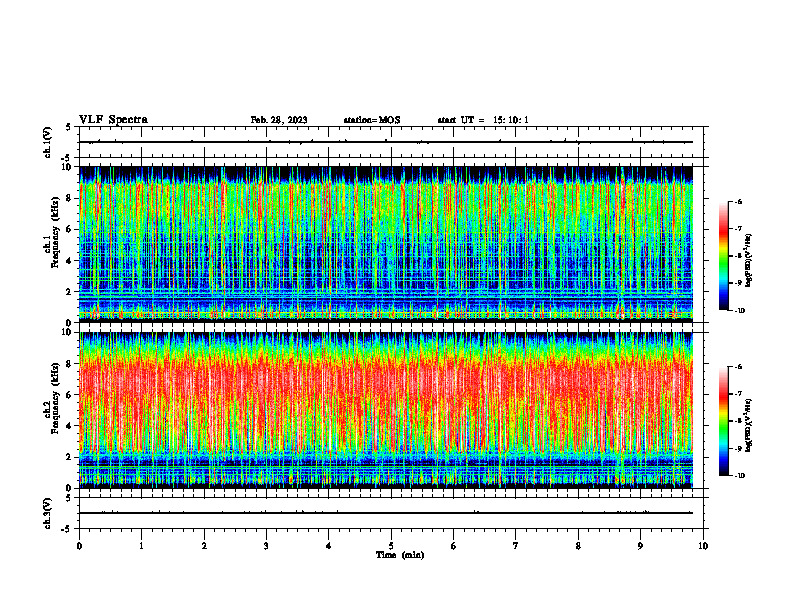Image resolution: width=792 pixels, height=612 pixels.
Task: Click the '-6' label on ch.1 colorbar
Action: (738, 201)
